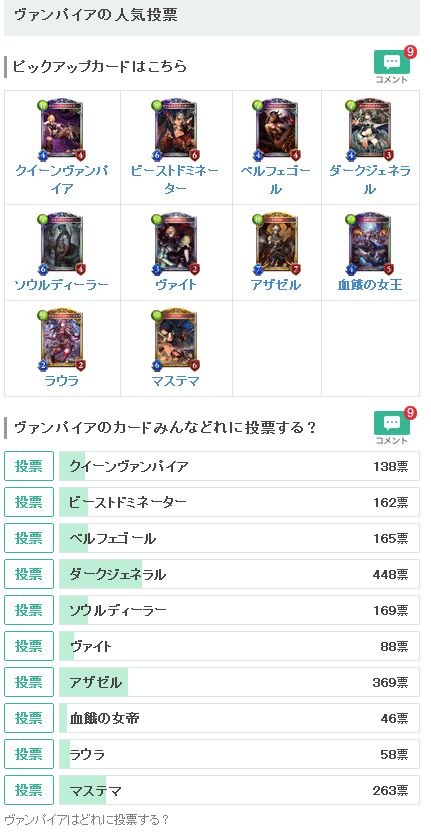Screen dimensions: 431x839
Task: Click the ベルフェゴール card thumbnail
Action: pyautogui.click(x=276, y=129)
